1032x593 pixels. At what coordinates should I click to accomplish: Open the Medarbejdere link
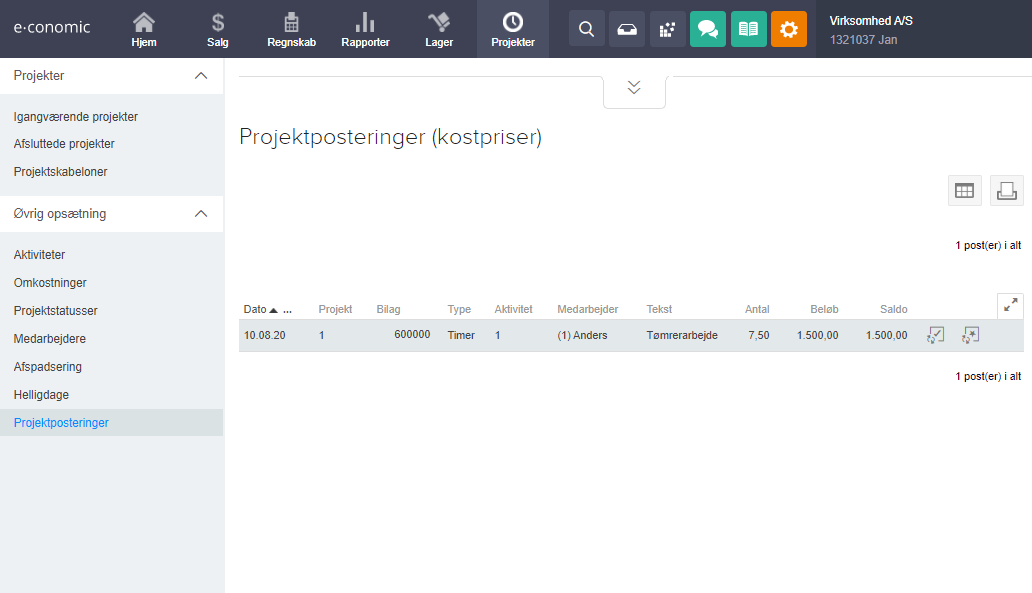(x=47, y=338)
